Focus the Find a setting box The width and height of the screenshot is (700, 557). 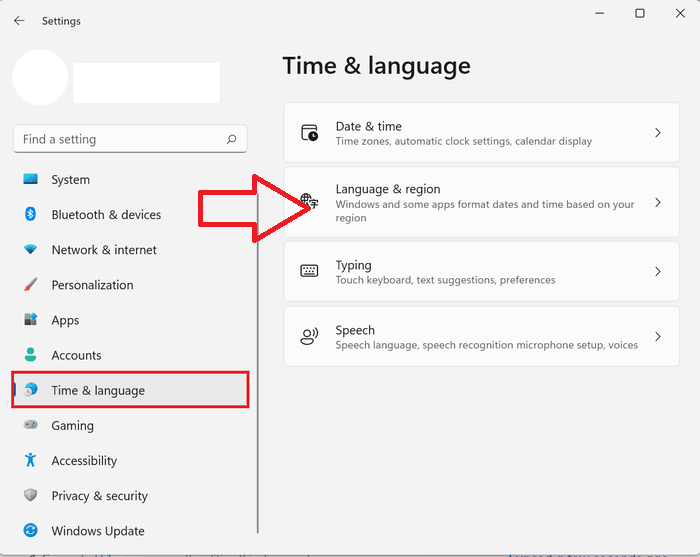[130, 139]
